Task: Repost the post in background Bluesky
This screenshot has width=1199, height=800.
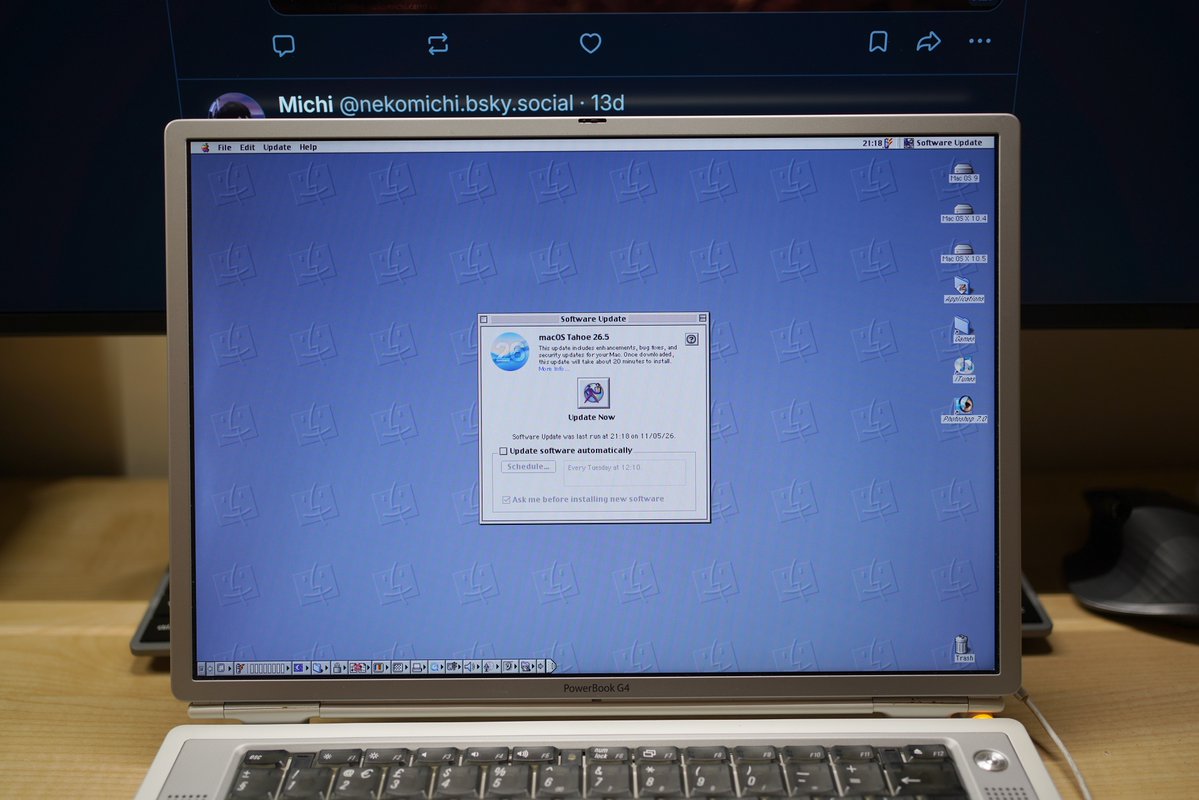Action: [437, 44]
